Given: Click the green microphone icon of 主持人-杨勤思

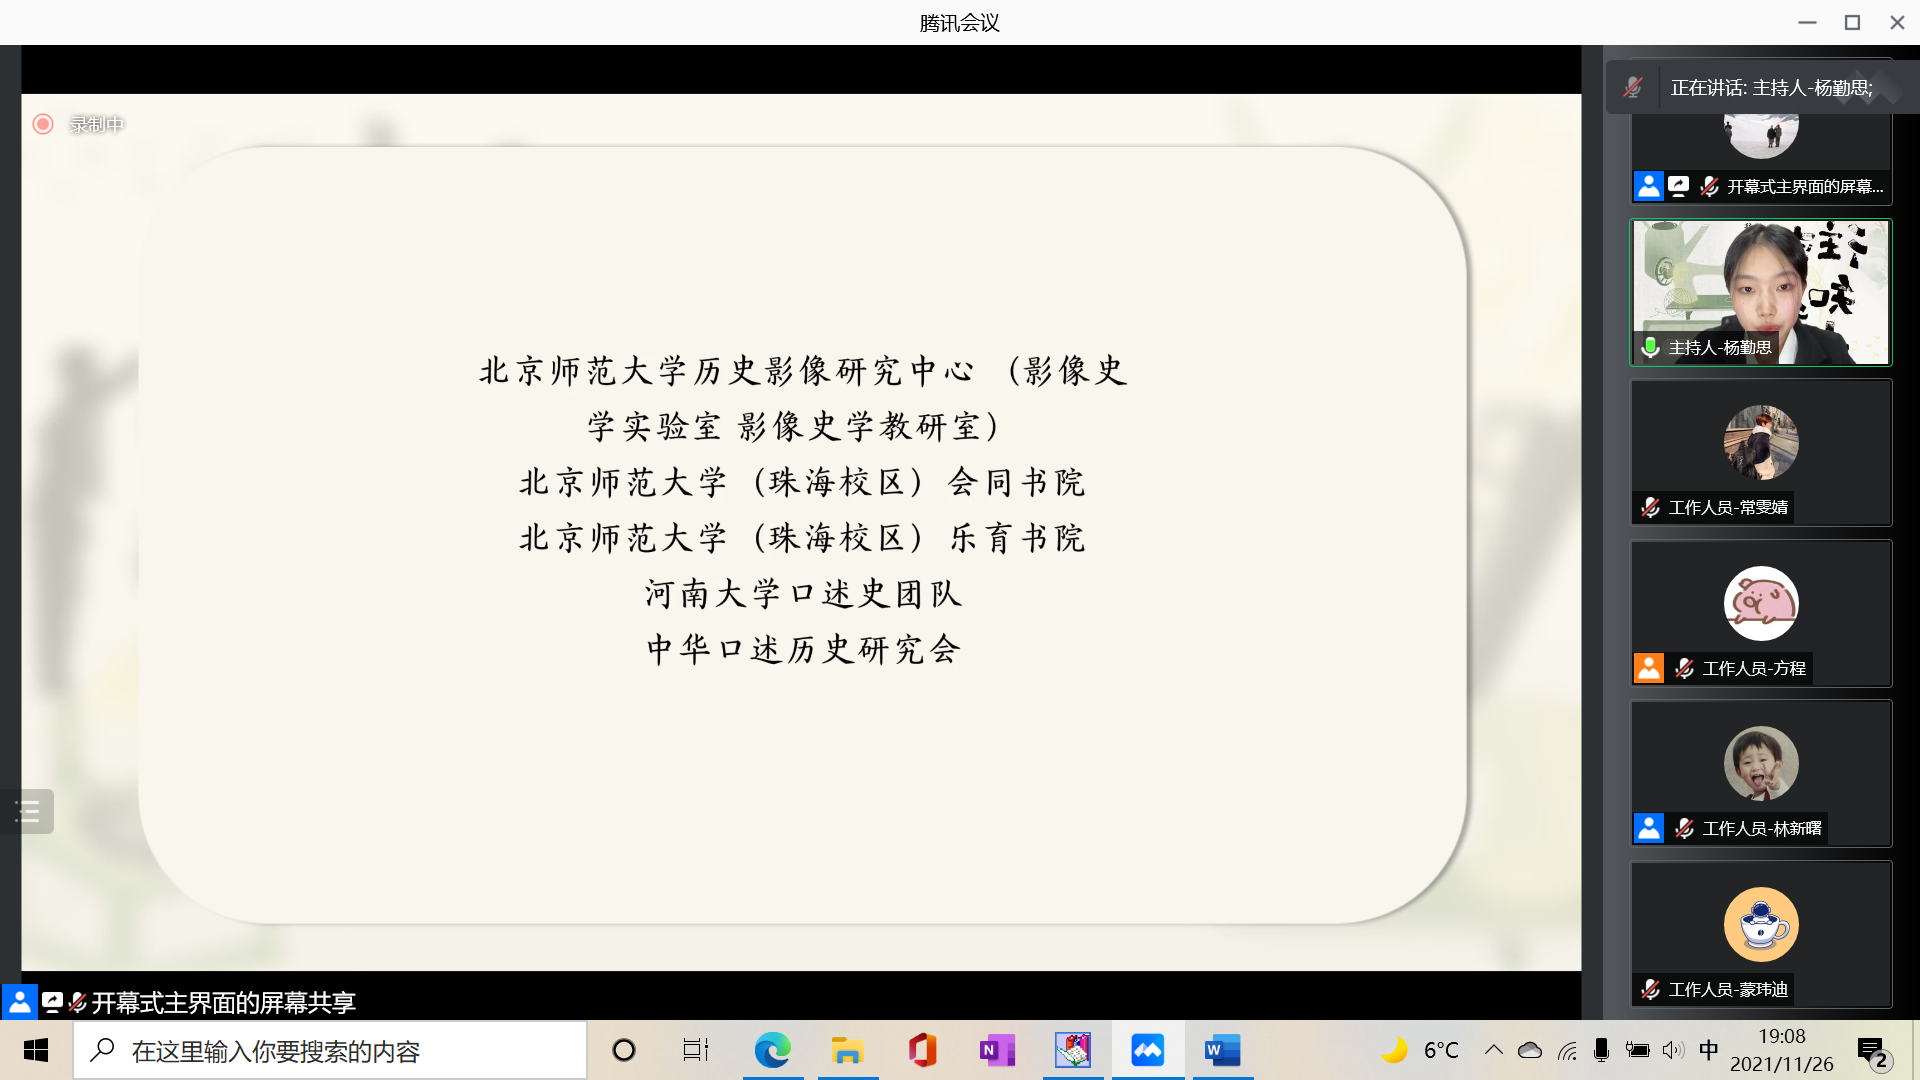Looking at the screenshot, I should coord(1651,347).
